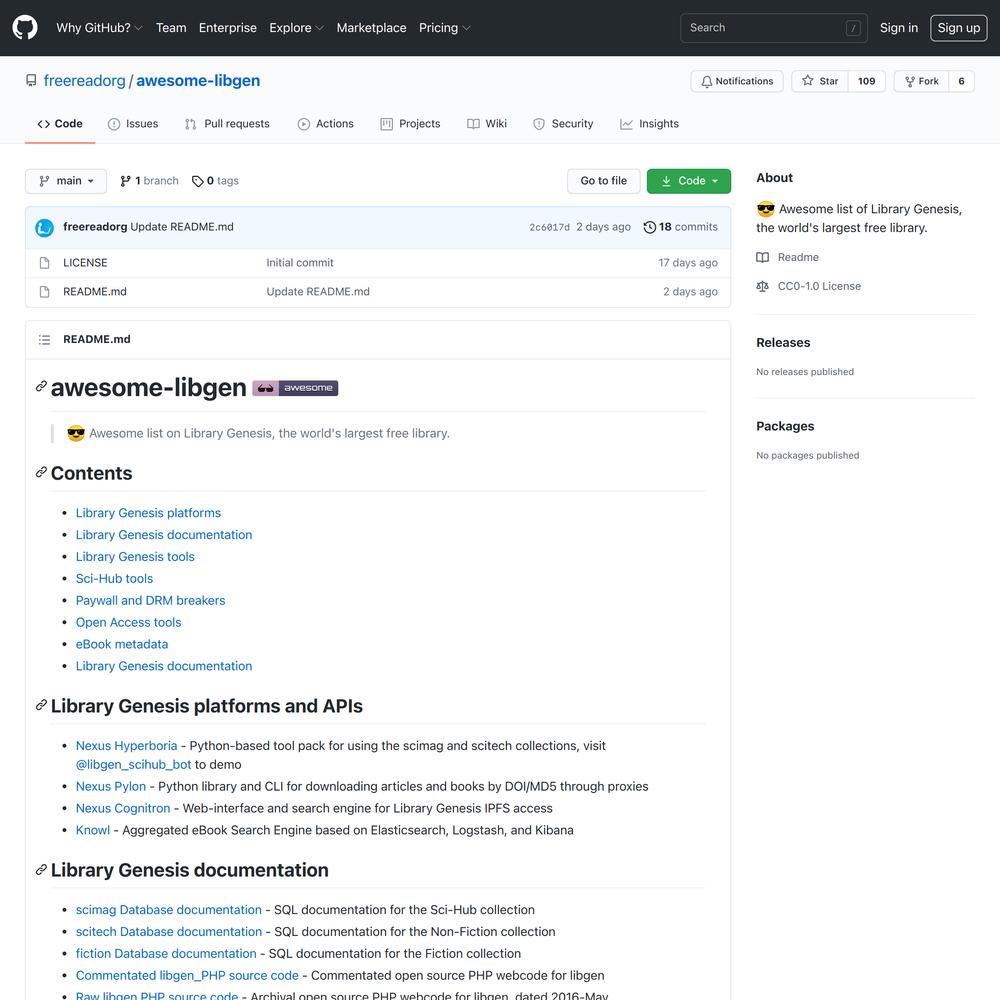Jump to Paywall and DRM breakers section

(x=151, y=600)
